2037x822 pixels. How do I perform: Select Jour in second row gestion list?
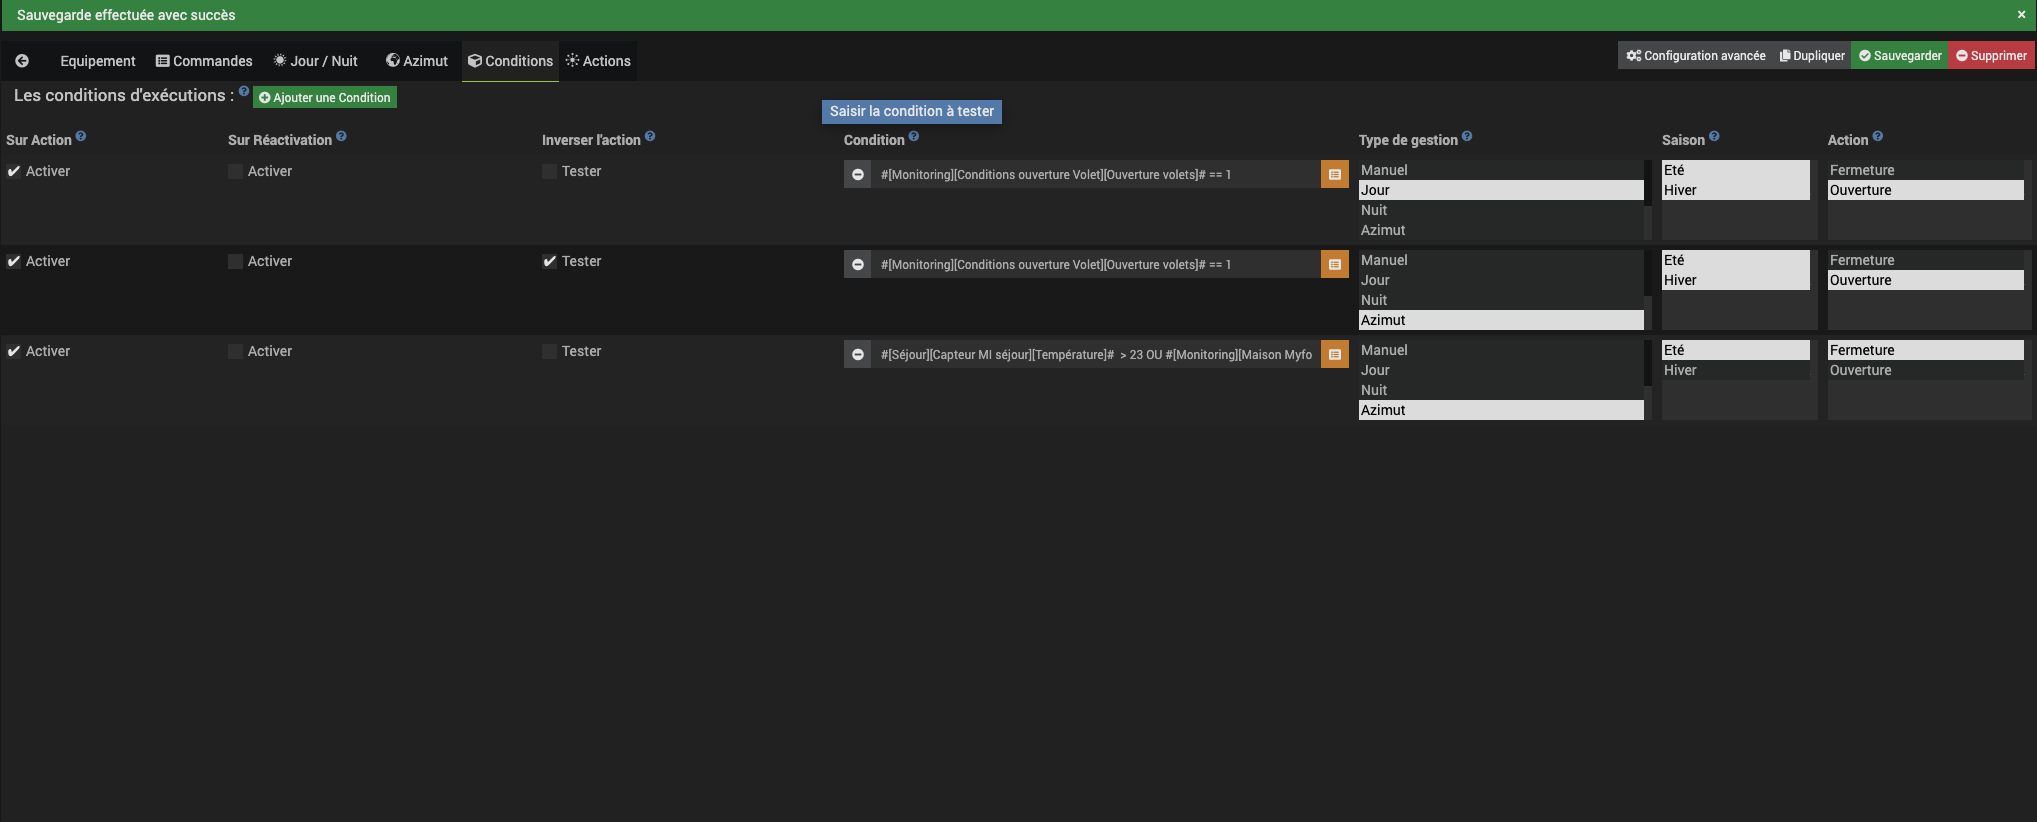coord(1500,280)
